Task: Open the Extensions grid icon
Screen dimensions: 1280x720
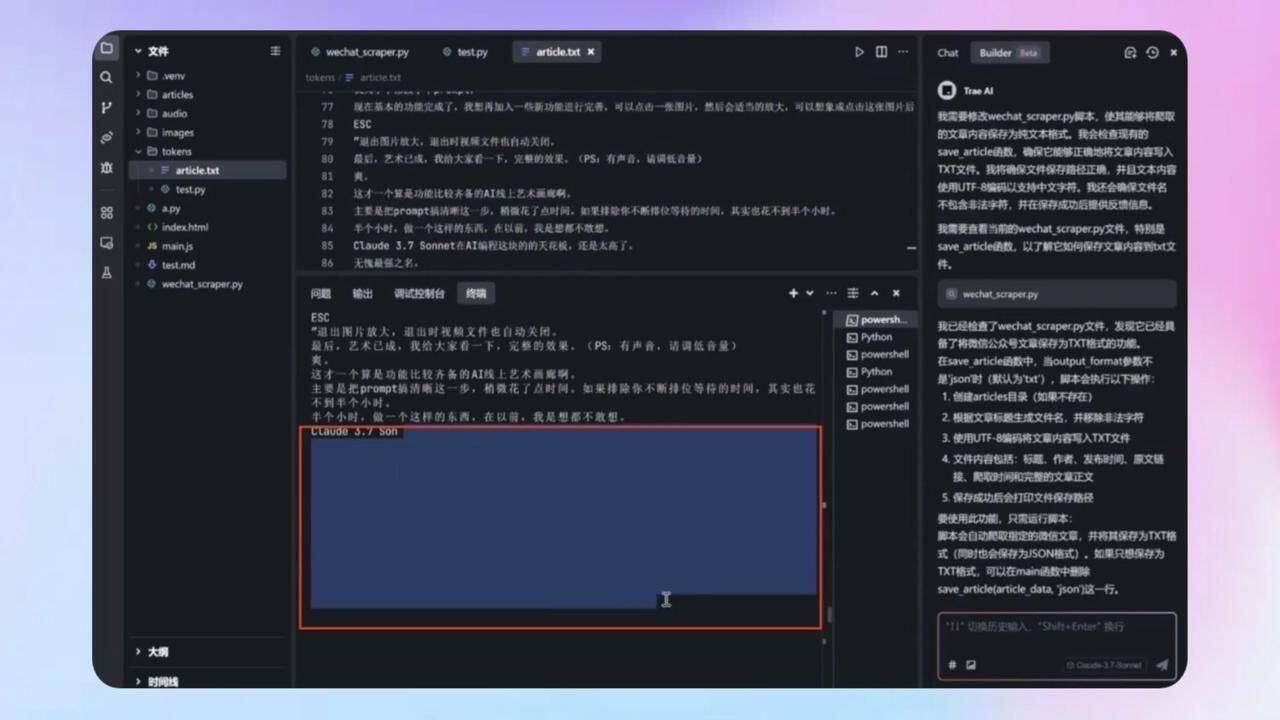Action: pyautogui.click(x=107, y=212)
